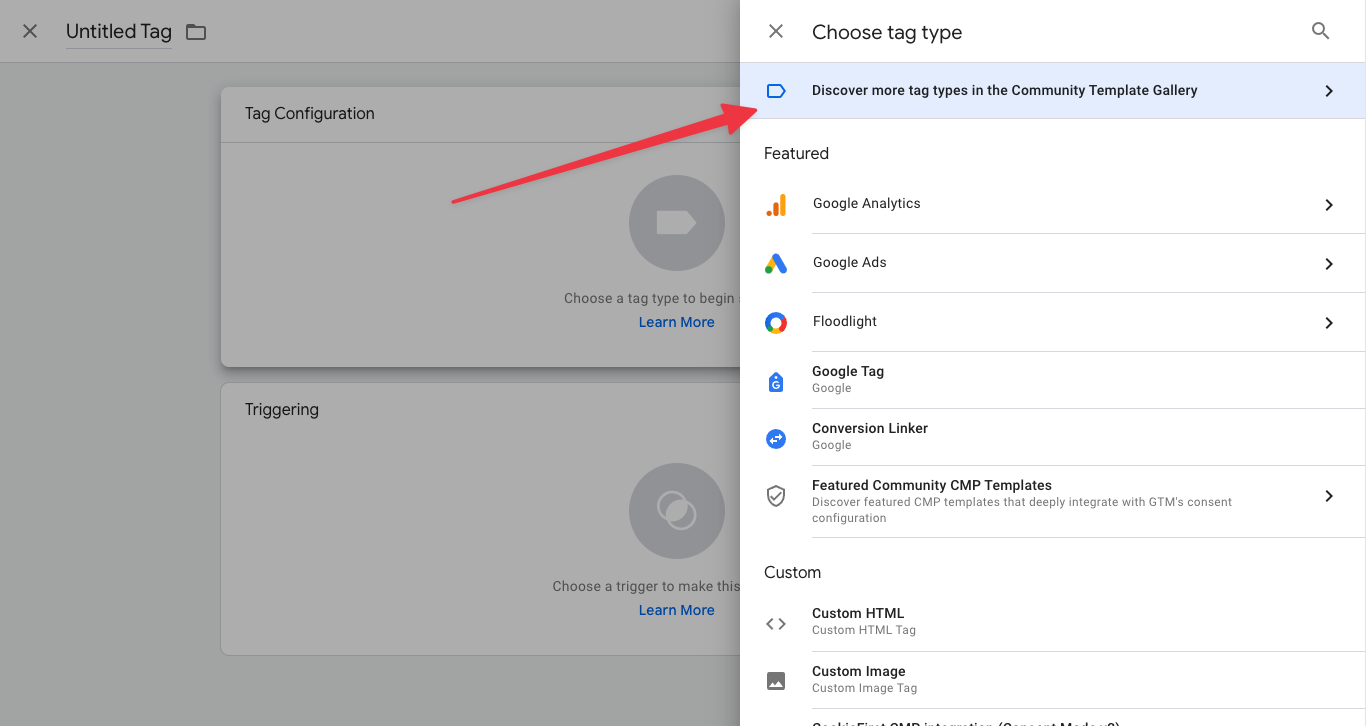Click the Floodlight ring icon
The image size is (1366, 726).
pos(776,323)
